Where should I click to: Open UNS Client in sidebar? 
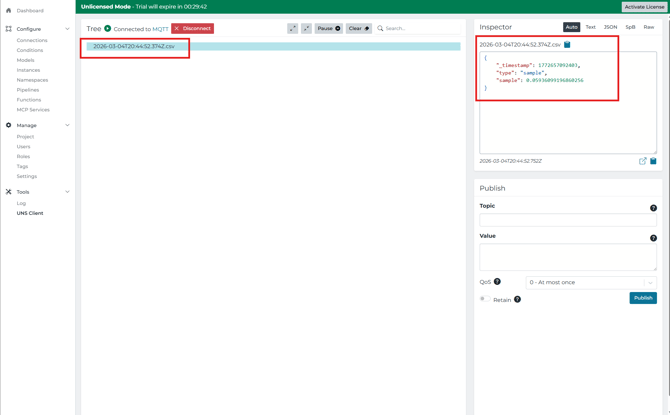[x=30, y=213]
